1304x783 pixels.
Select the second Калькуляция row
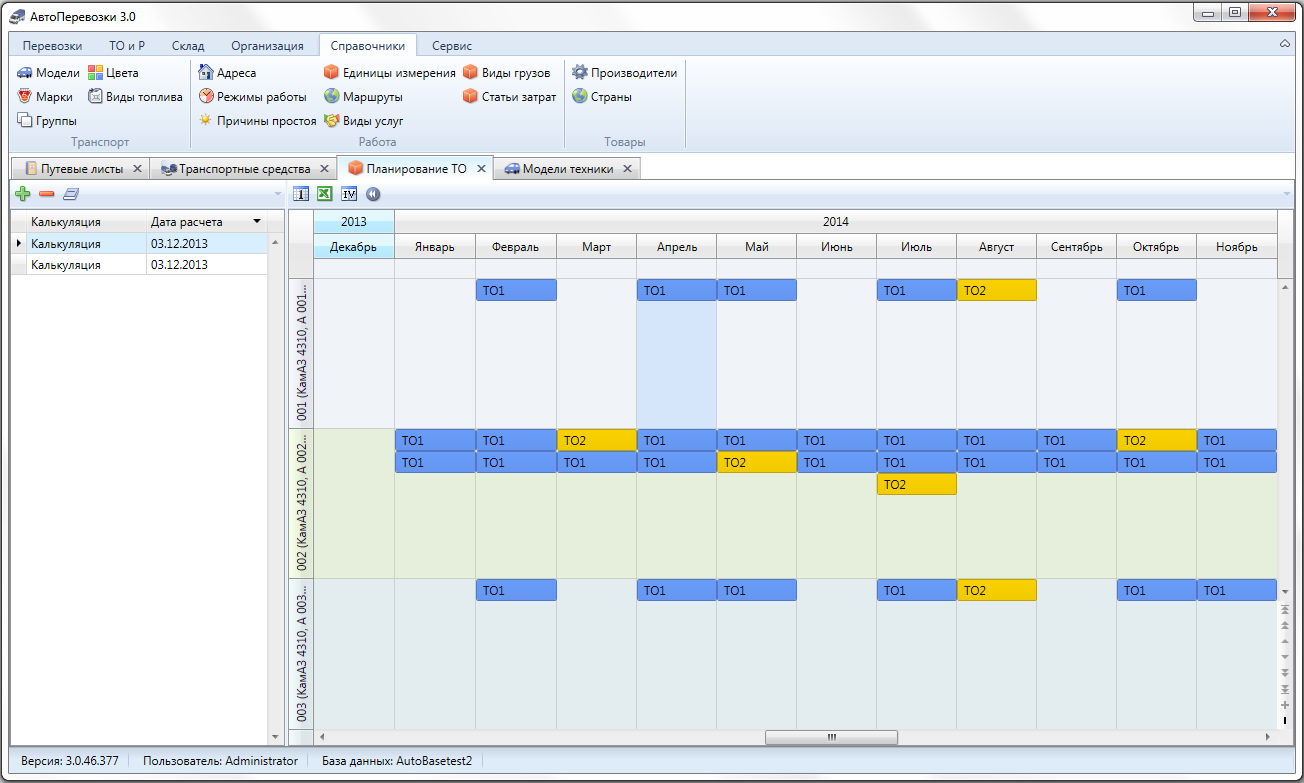(138, 265)
